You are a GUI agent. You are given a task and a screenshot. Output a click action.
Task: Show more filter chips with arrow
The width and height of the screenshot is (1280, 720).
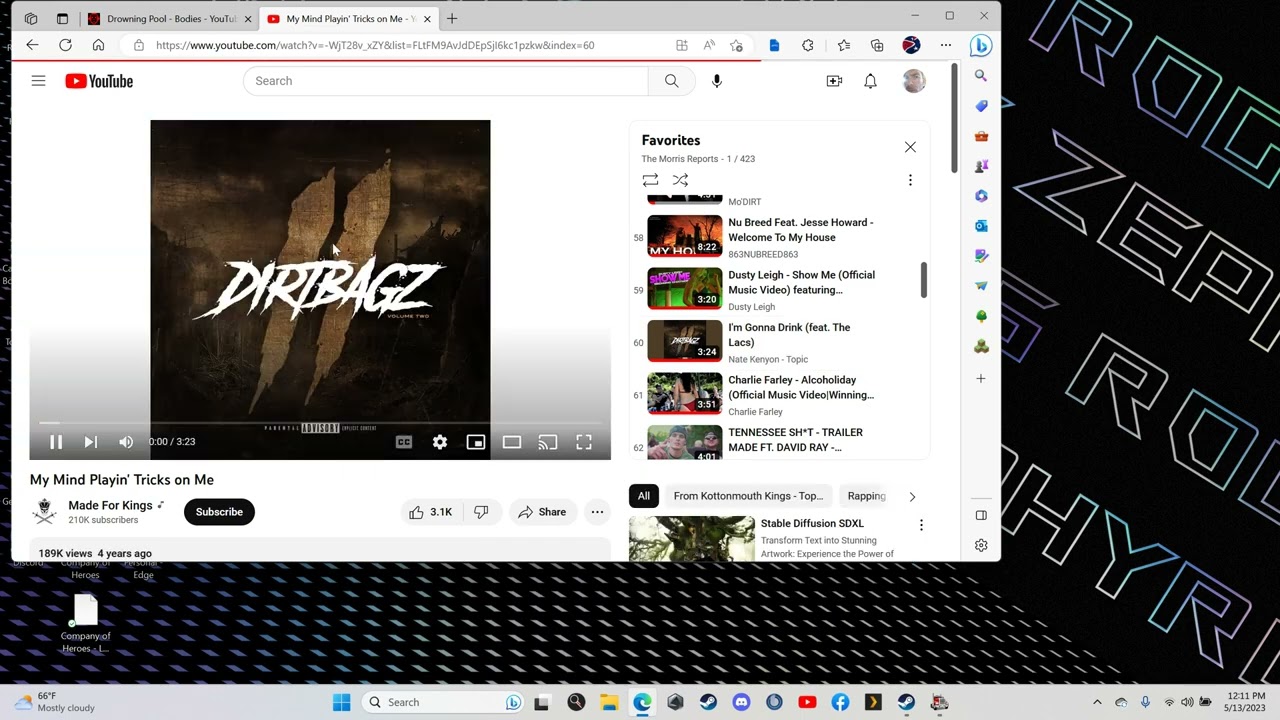pyautogui.click(x=912, y=496)
